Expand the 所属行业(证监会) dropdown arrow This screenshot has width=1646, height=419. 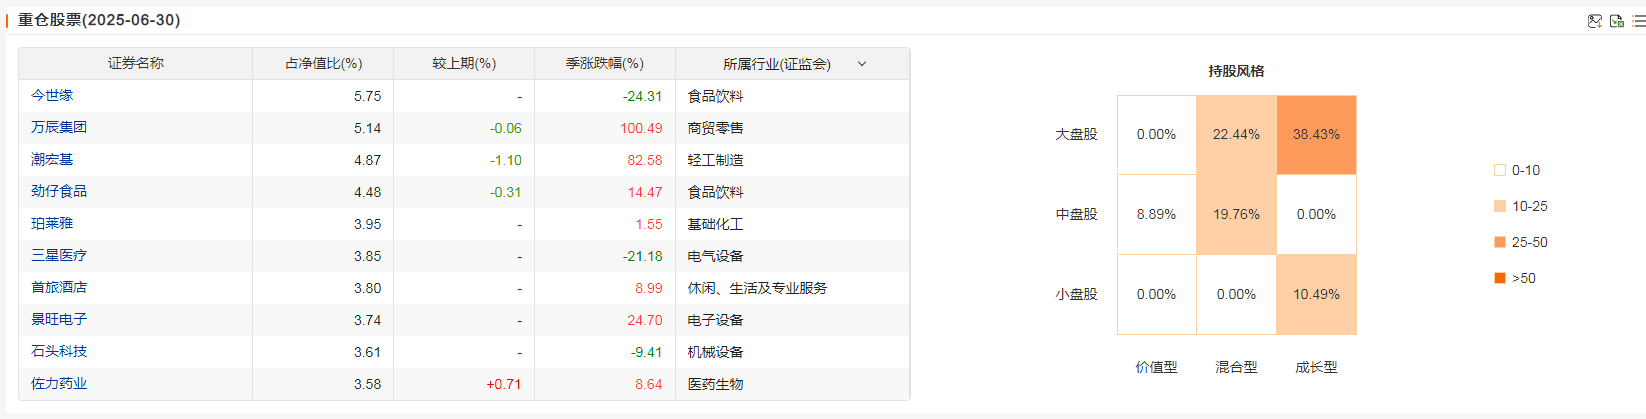coord(862,64)
